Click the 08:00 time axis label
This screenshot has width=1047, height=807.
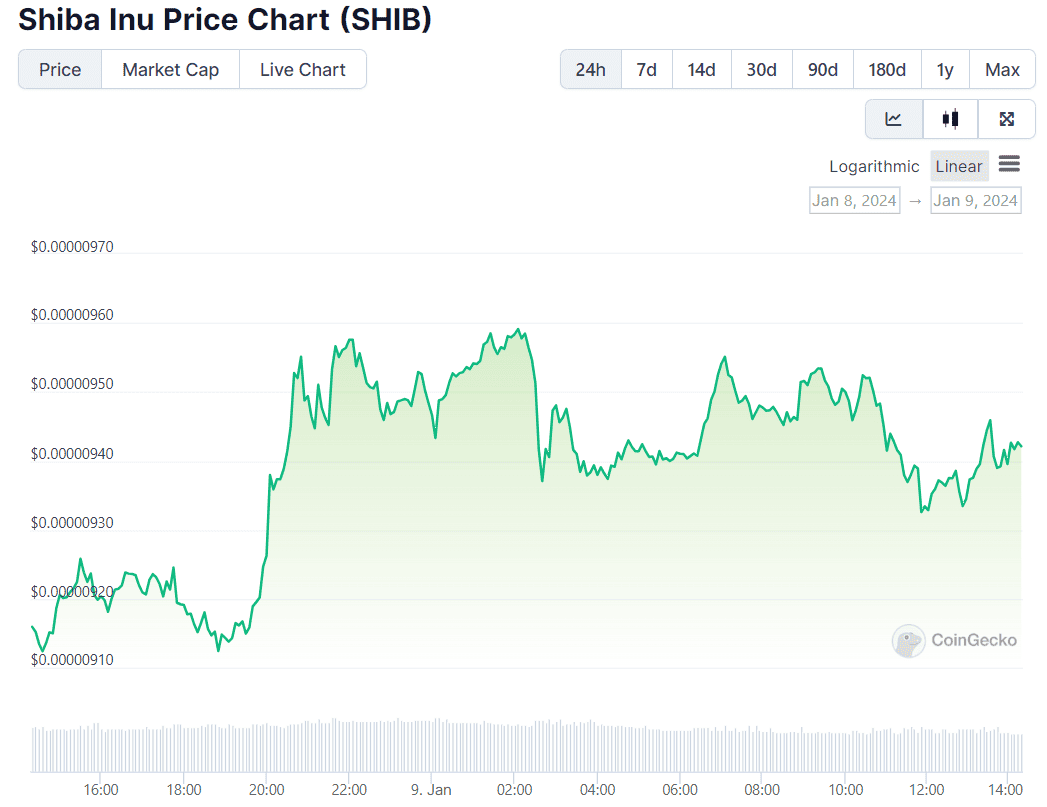[x=762, y=790]
